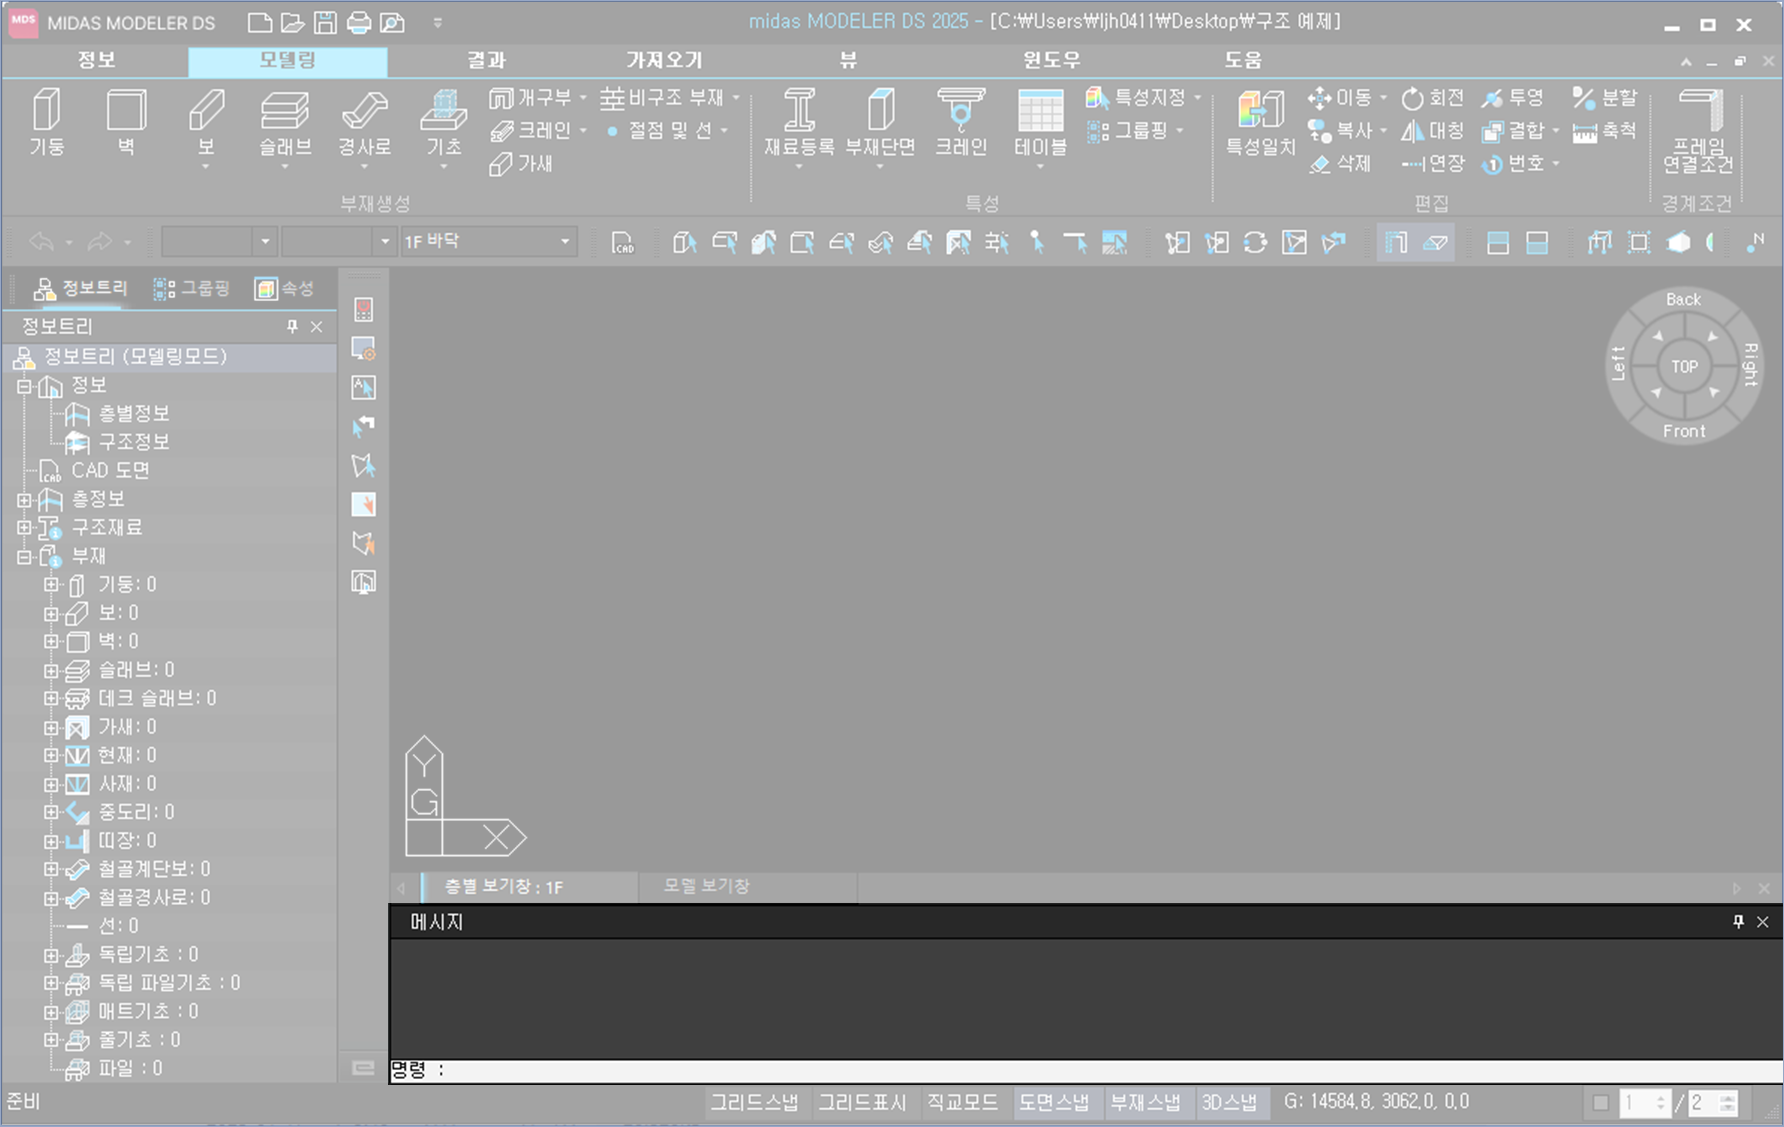Switch to the 그룹핑 panel tab
Viewport: 1784px width, 1127px height.
click(x=191, y=289)
